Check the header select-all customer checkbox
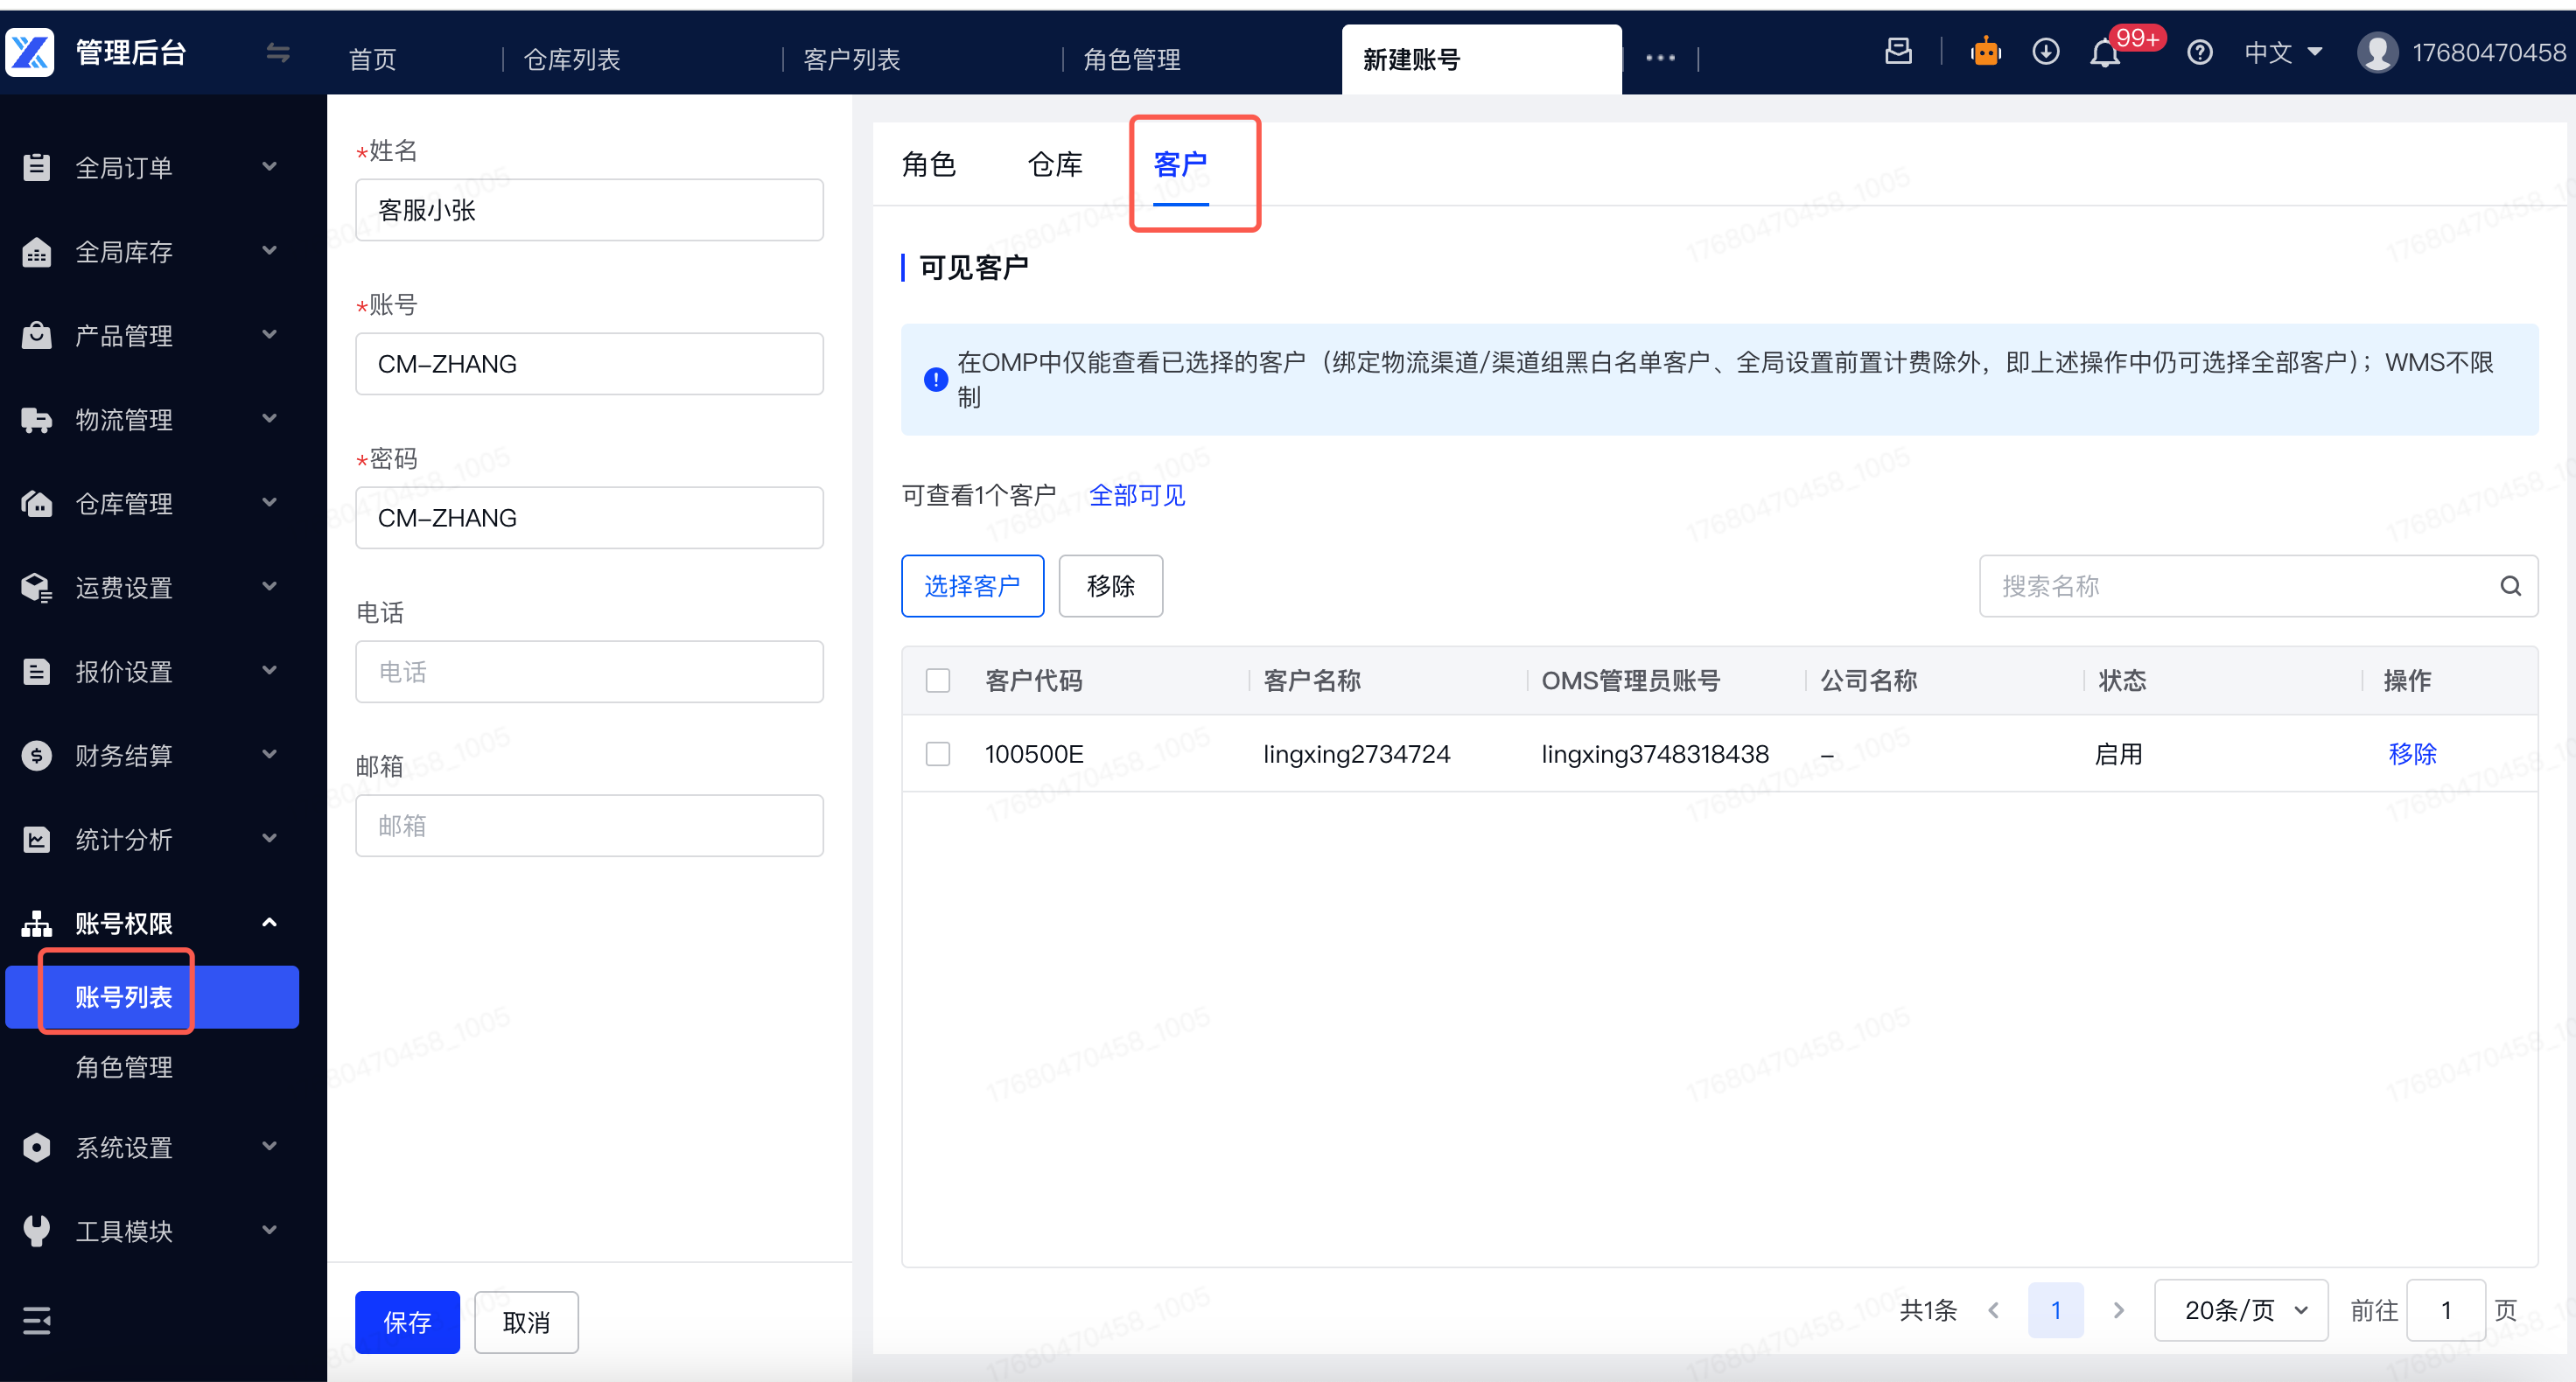Screen dimensions: 2576x1382 (938, 681)
